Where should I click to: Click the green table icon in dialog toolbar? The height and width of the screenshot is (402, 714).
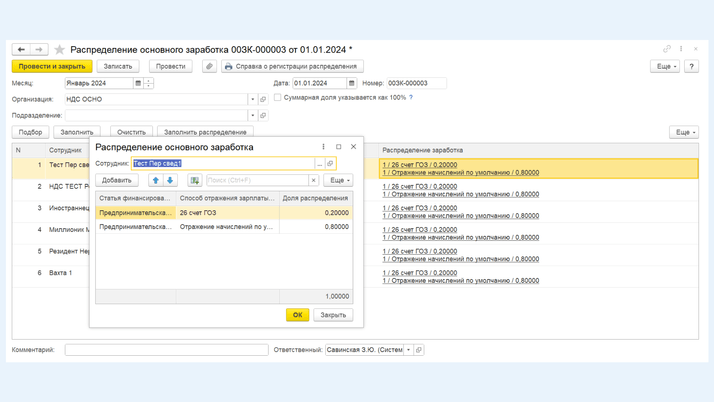(x=194, y=181)
